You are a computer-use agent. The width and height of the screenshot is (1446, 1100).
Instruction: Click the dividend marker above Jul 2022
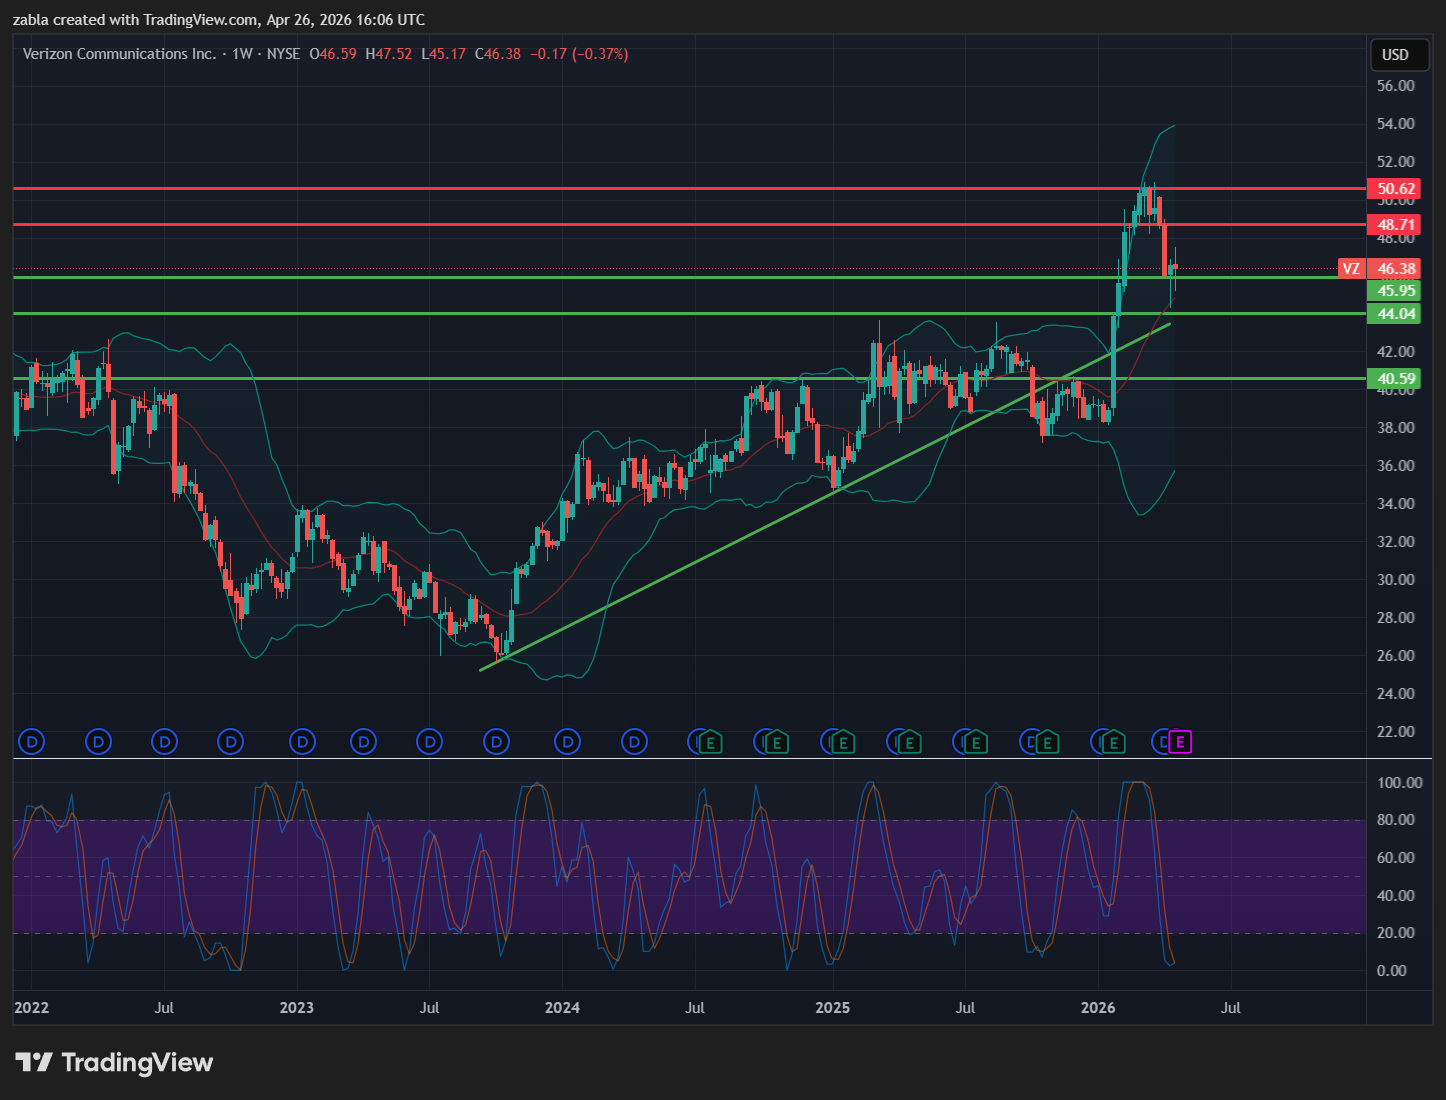pyautogui.click(x=164, y=742)
